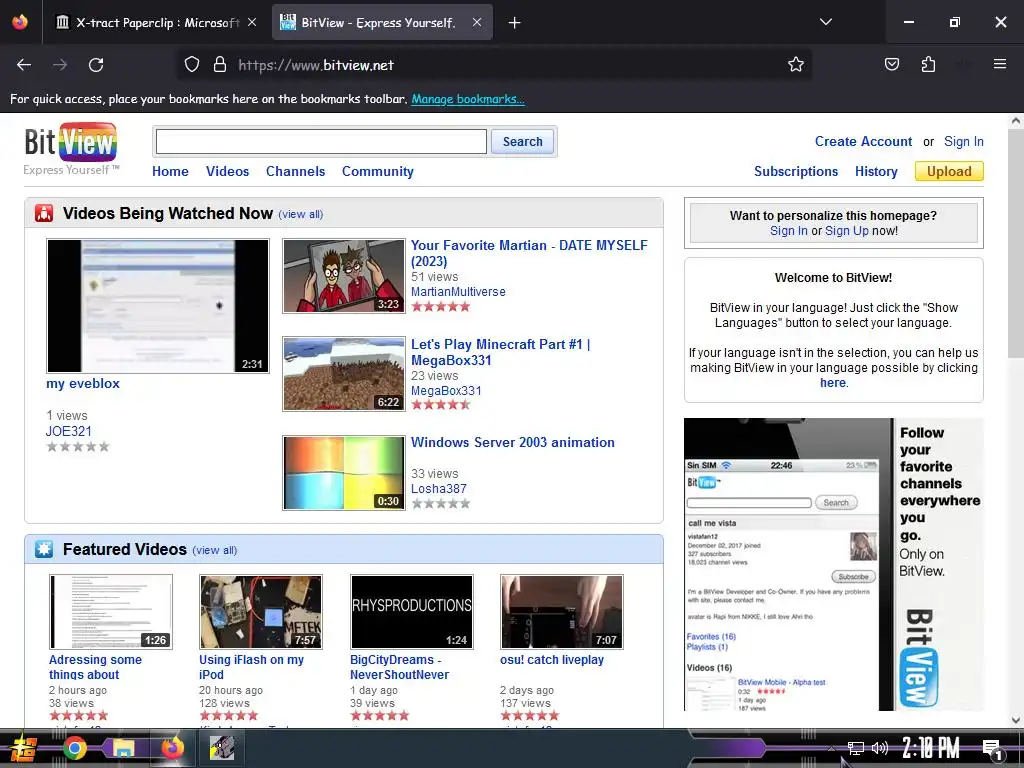Viewport: 1024px width, 768px height.
Task: Expand the list all tabs chevron
Action: pos(825,22)
